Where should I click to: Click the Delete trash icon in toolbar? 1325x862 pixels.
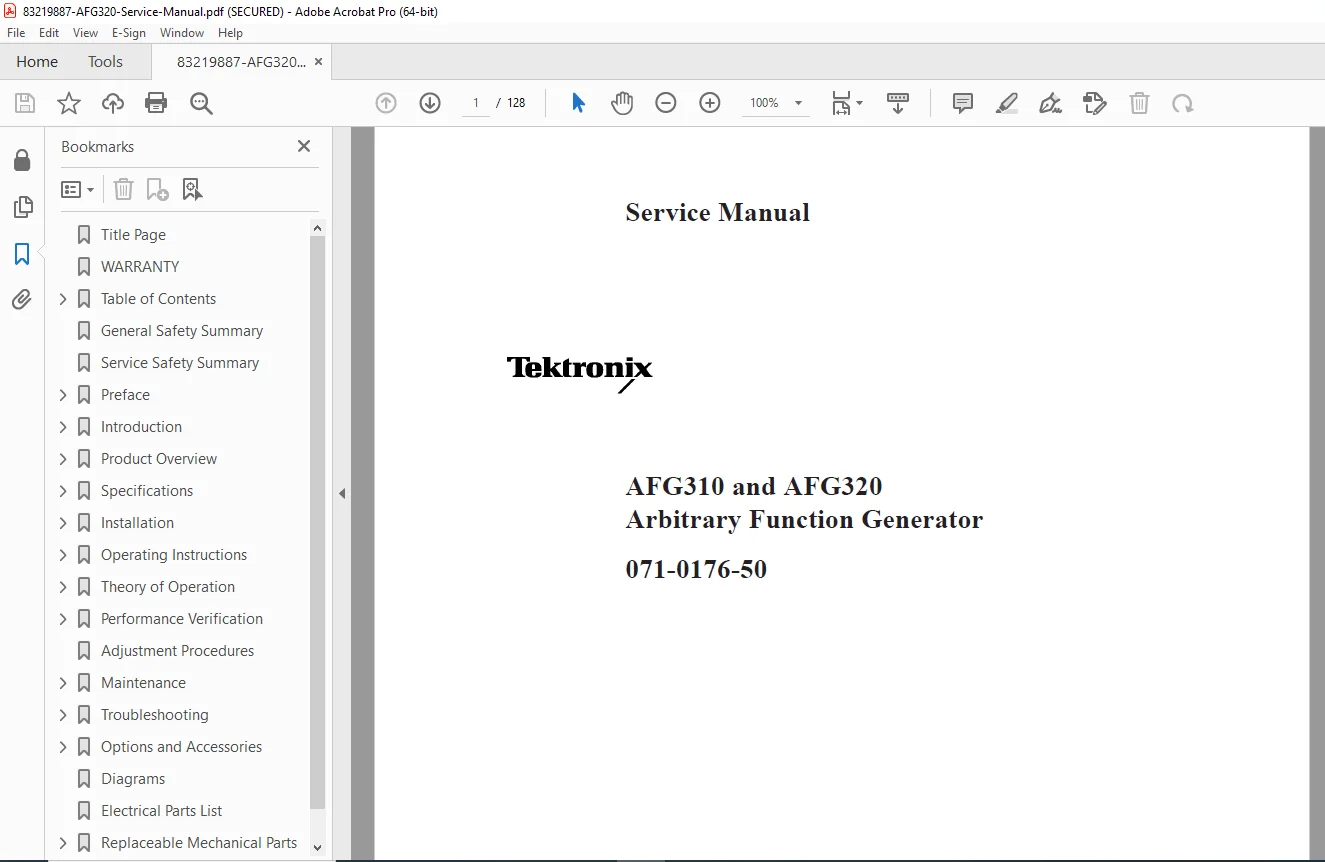(1139, 103)
